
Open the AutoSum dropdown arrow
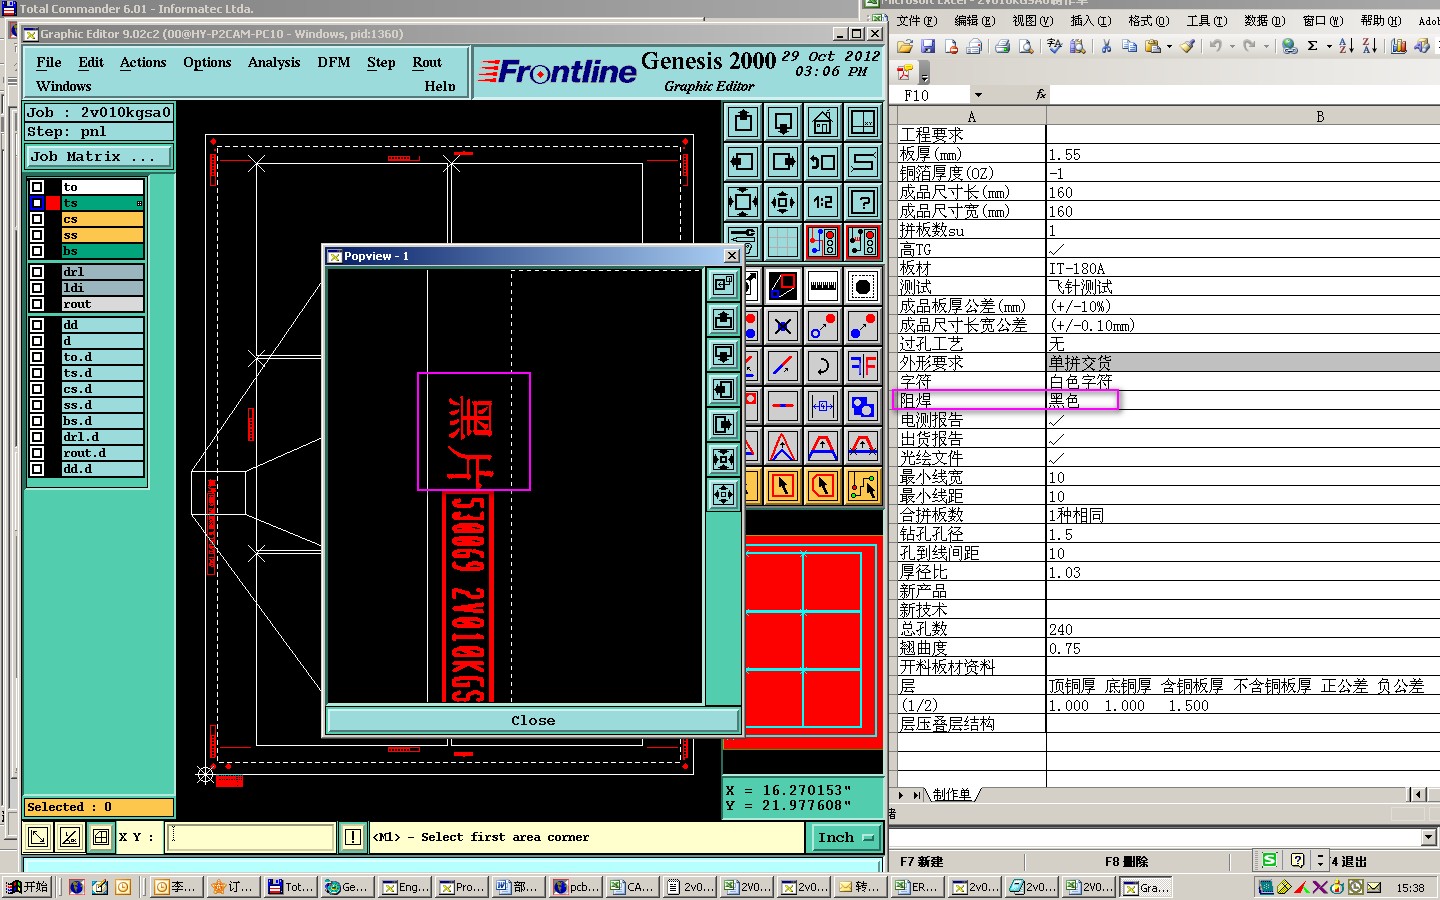(x=1329, y=46)
